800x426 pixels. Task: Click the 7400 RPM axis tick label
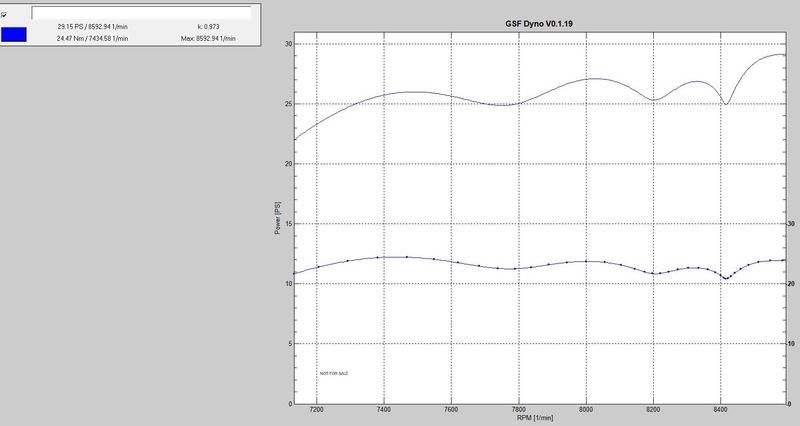point(384,409)
